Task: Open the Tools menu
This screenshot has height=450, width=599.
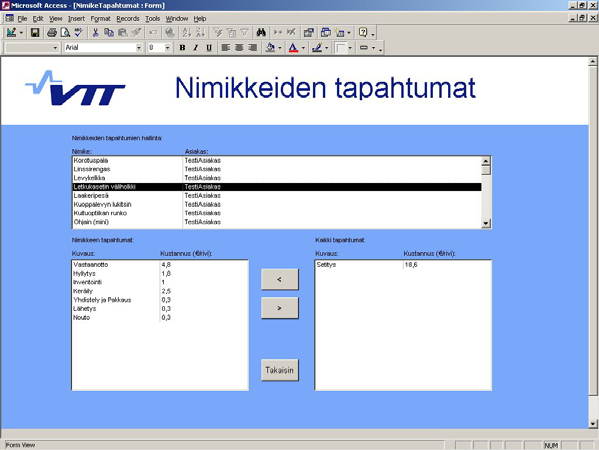Action: [152, 18]
